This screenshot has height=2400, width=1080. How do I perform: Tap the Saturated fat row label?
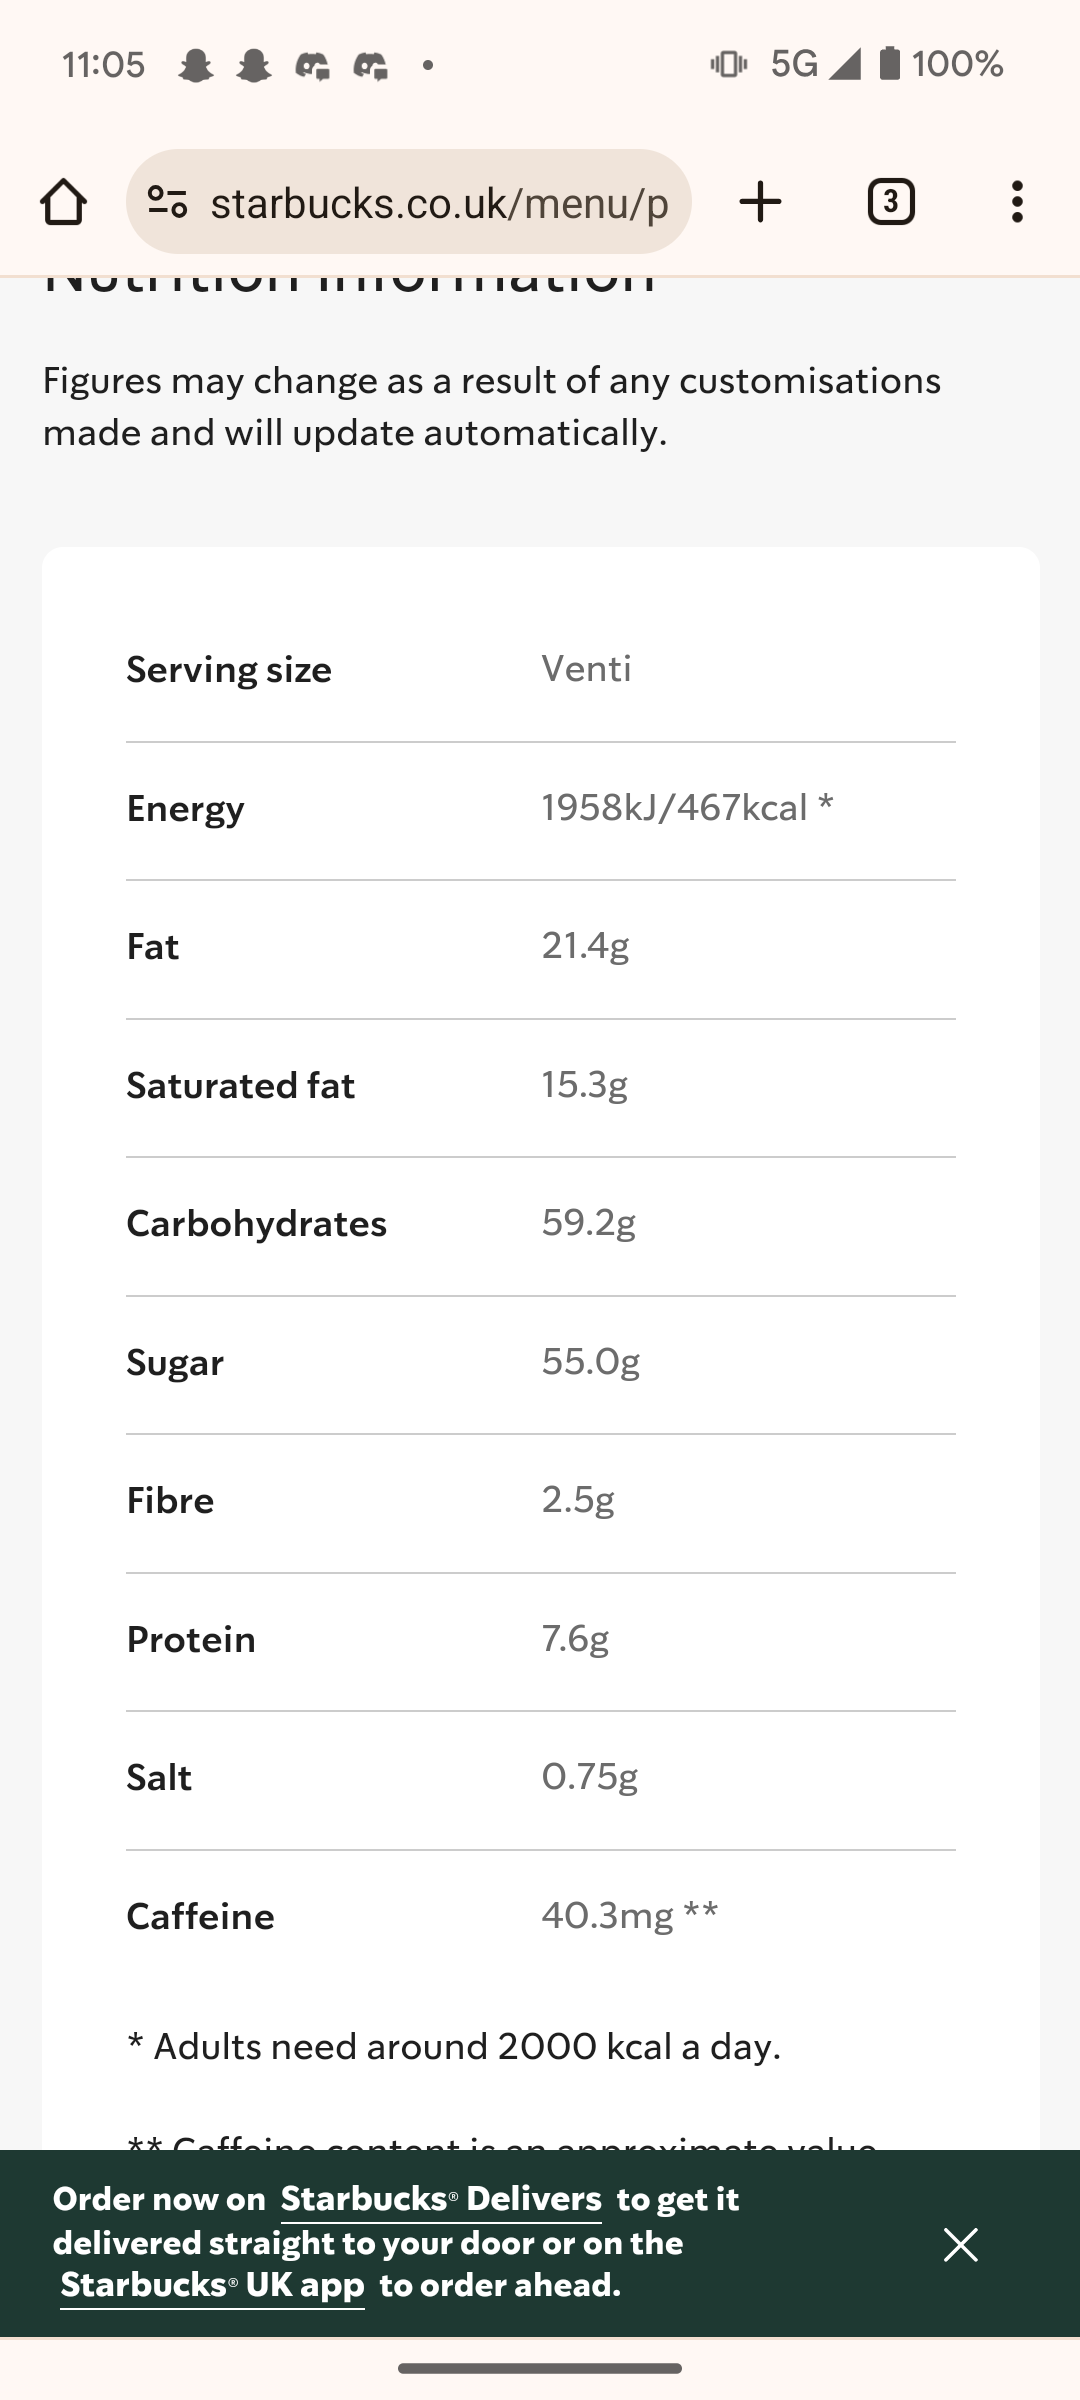[x=240, y=1086]
